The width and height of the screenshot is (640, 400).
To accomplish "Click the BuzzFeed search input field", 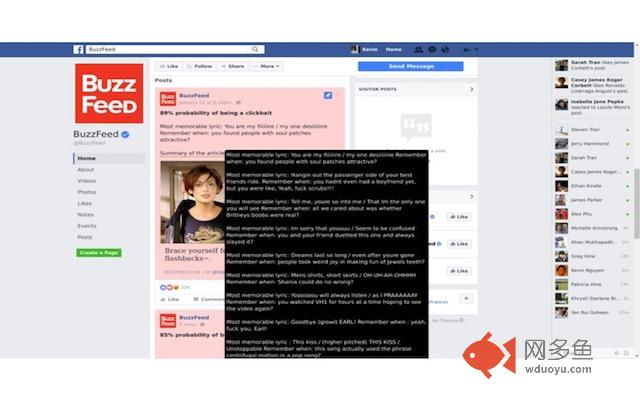I will [169, 49].
